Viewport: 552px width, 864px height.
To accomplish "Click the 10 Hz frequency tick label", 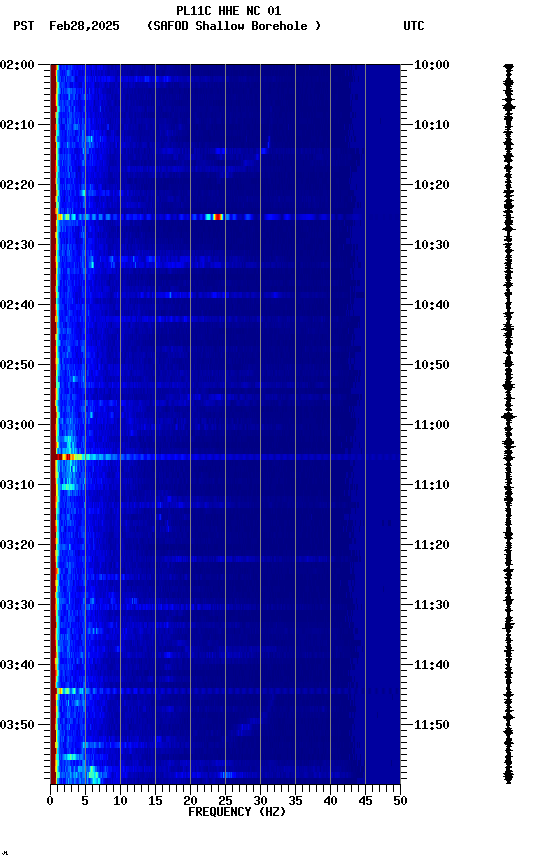I will [120, 801].
